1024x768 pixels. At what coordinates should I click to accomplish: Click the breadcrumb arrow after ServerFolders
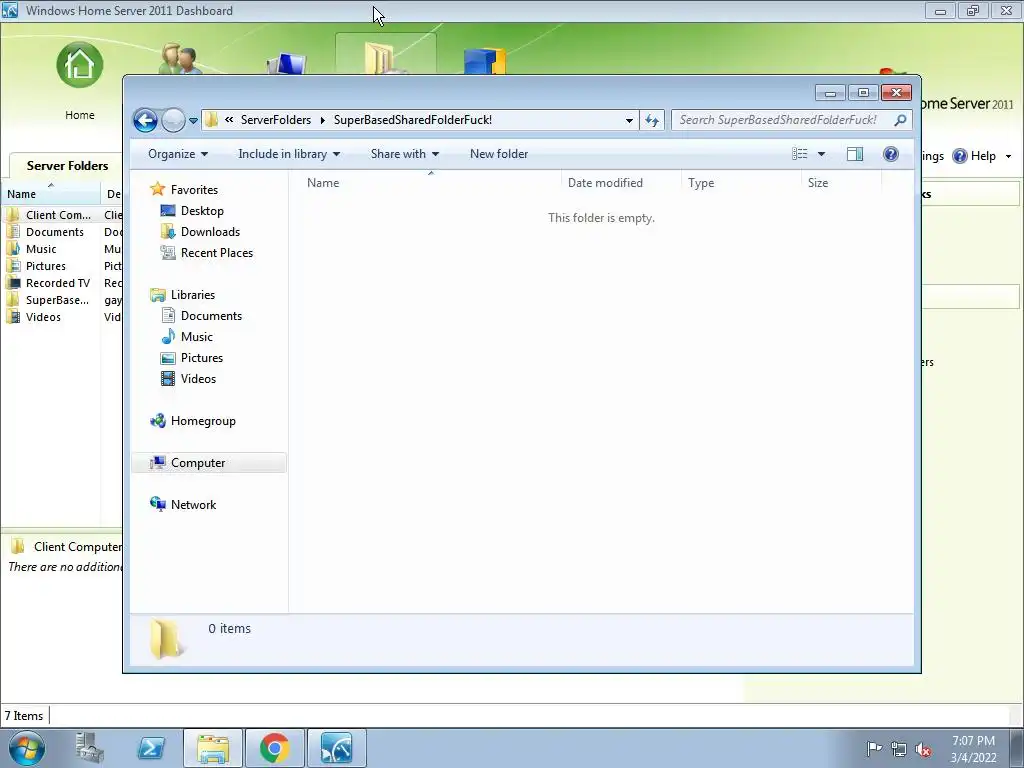pos(323,120)
